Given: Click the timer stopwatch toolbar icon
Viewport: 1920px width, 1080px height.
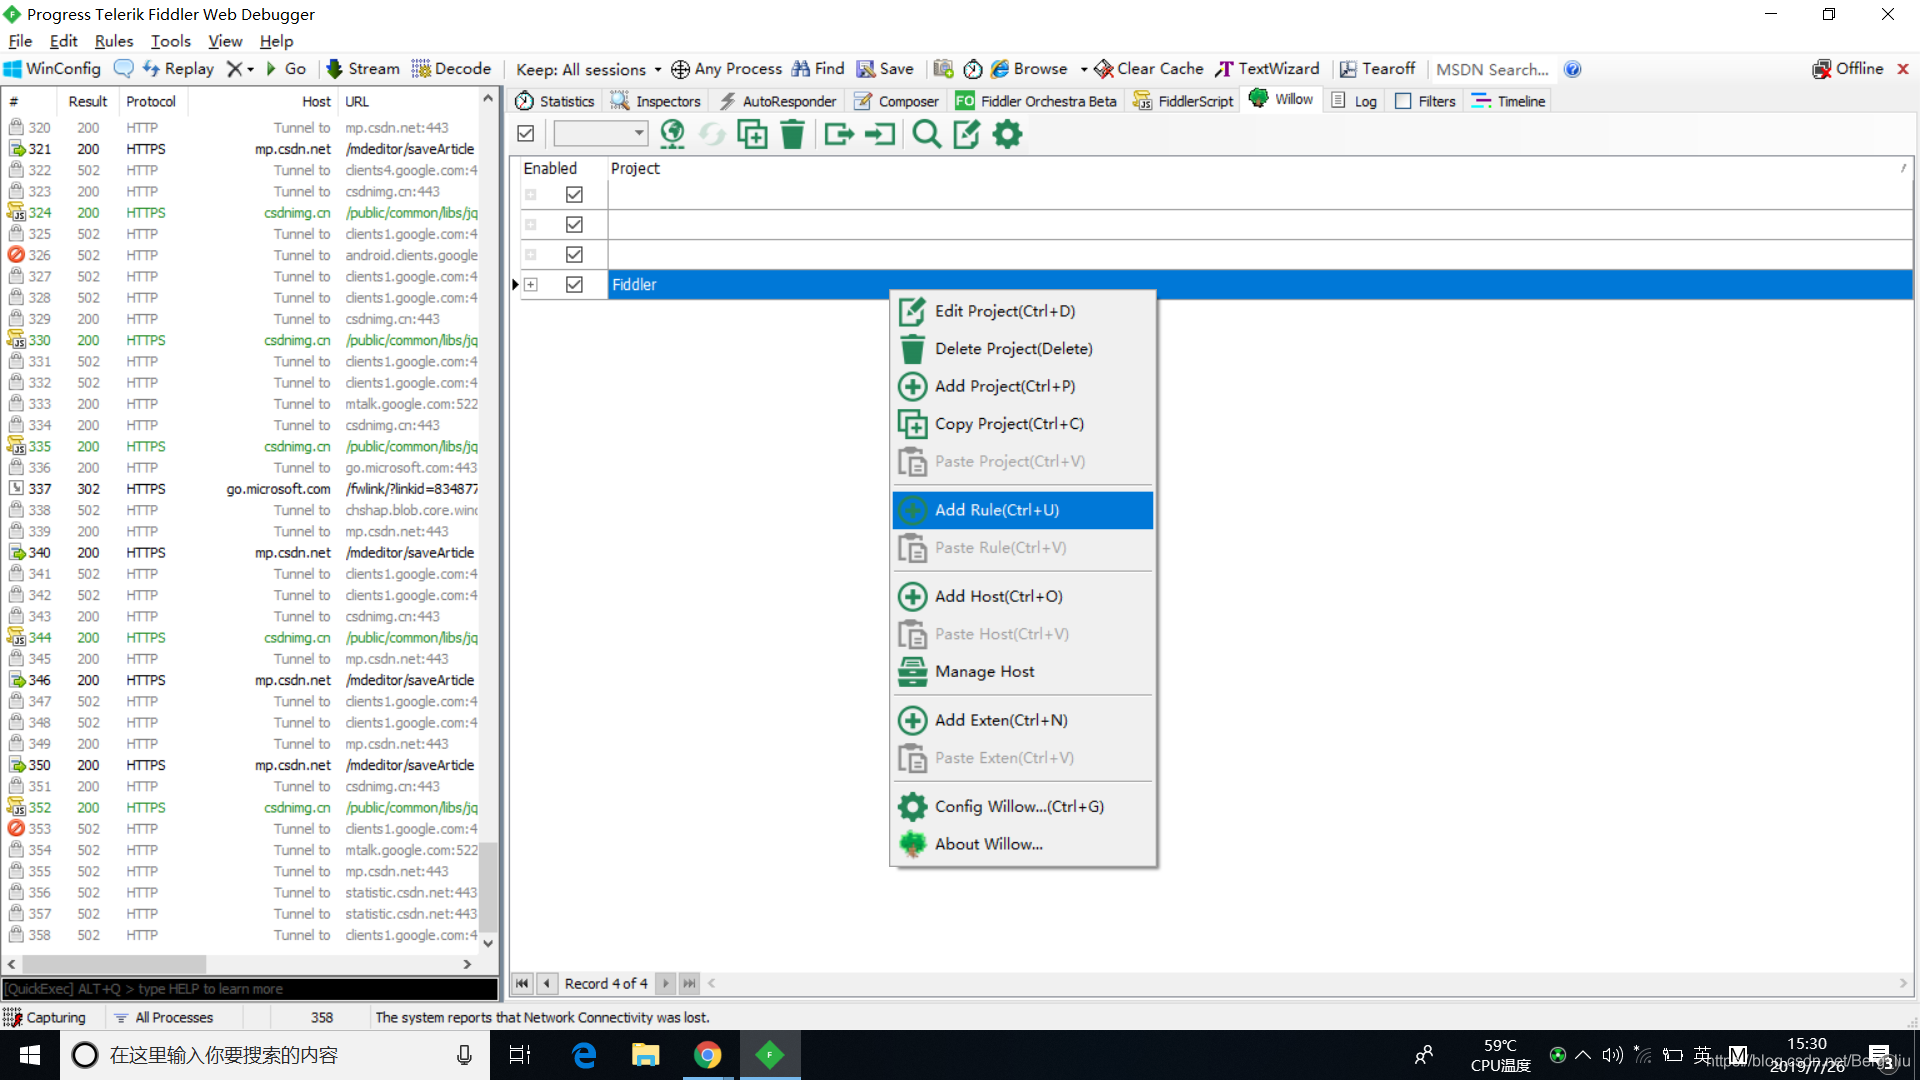Looking at the screenshot, I should tap(973, 69).
